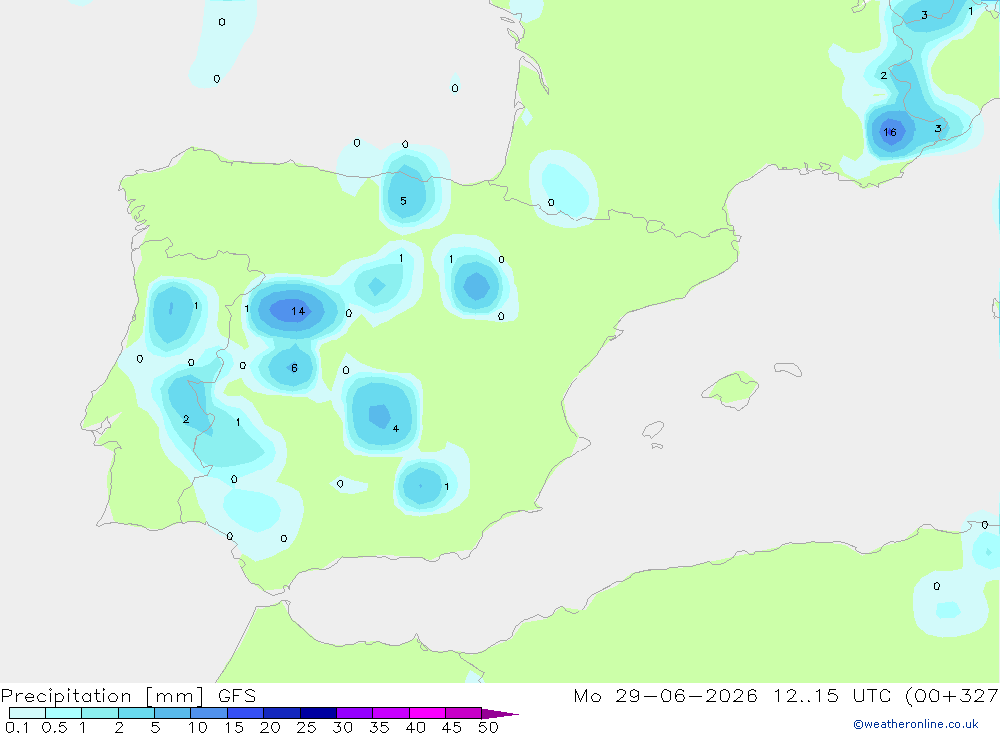Click the legend label '0.5'

pos(54,727)
